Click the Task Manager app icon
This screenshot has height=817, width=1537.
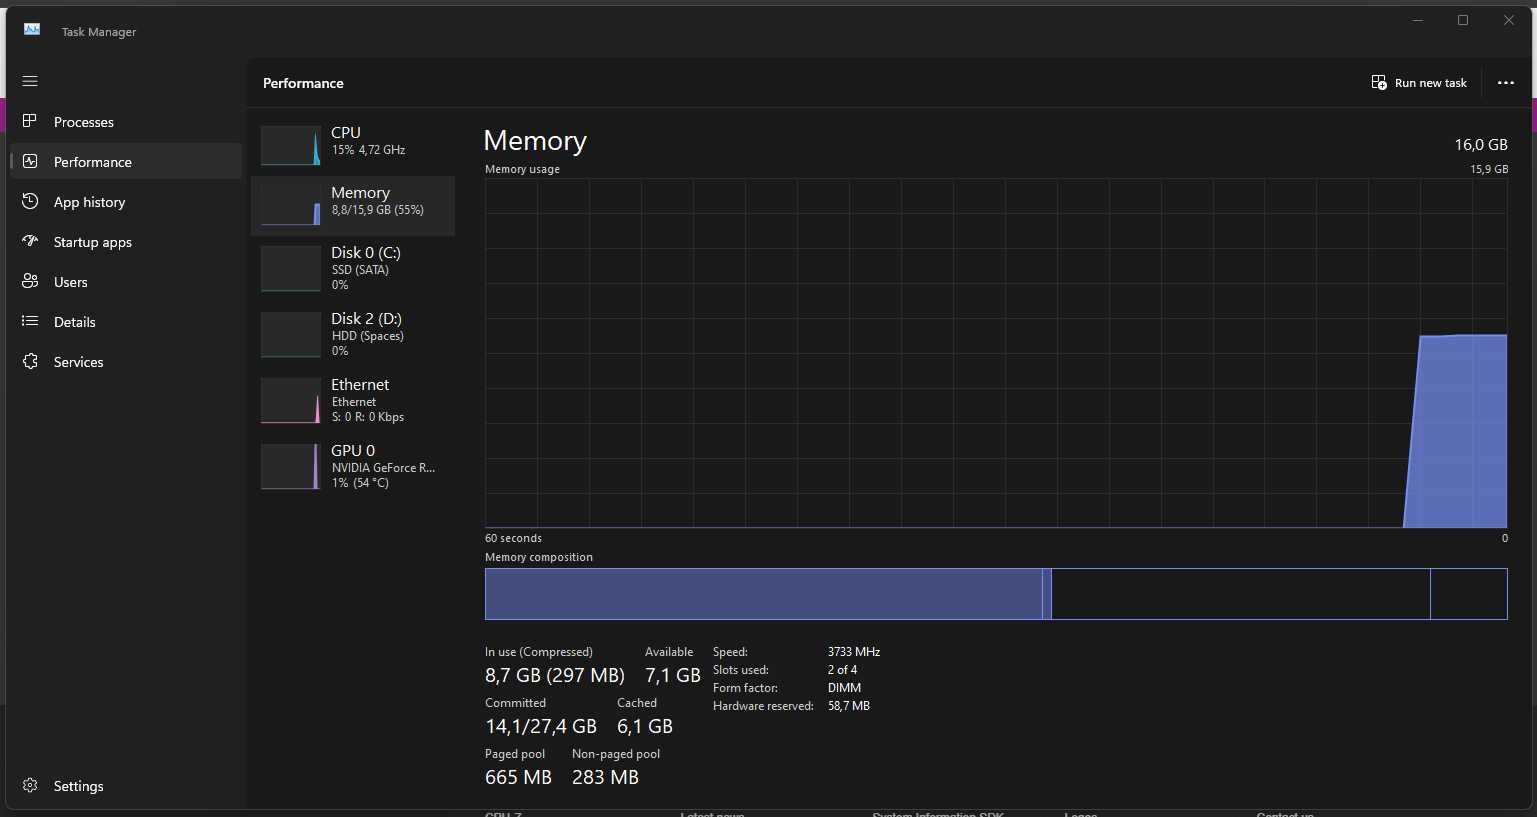(x=32, y=30)
